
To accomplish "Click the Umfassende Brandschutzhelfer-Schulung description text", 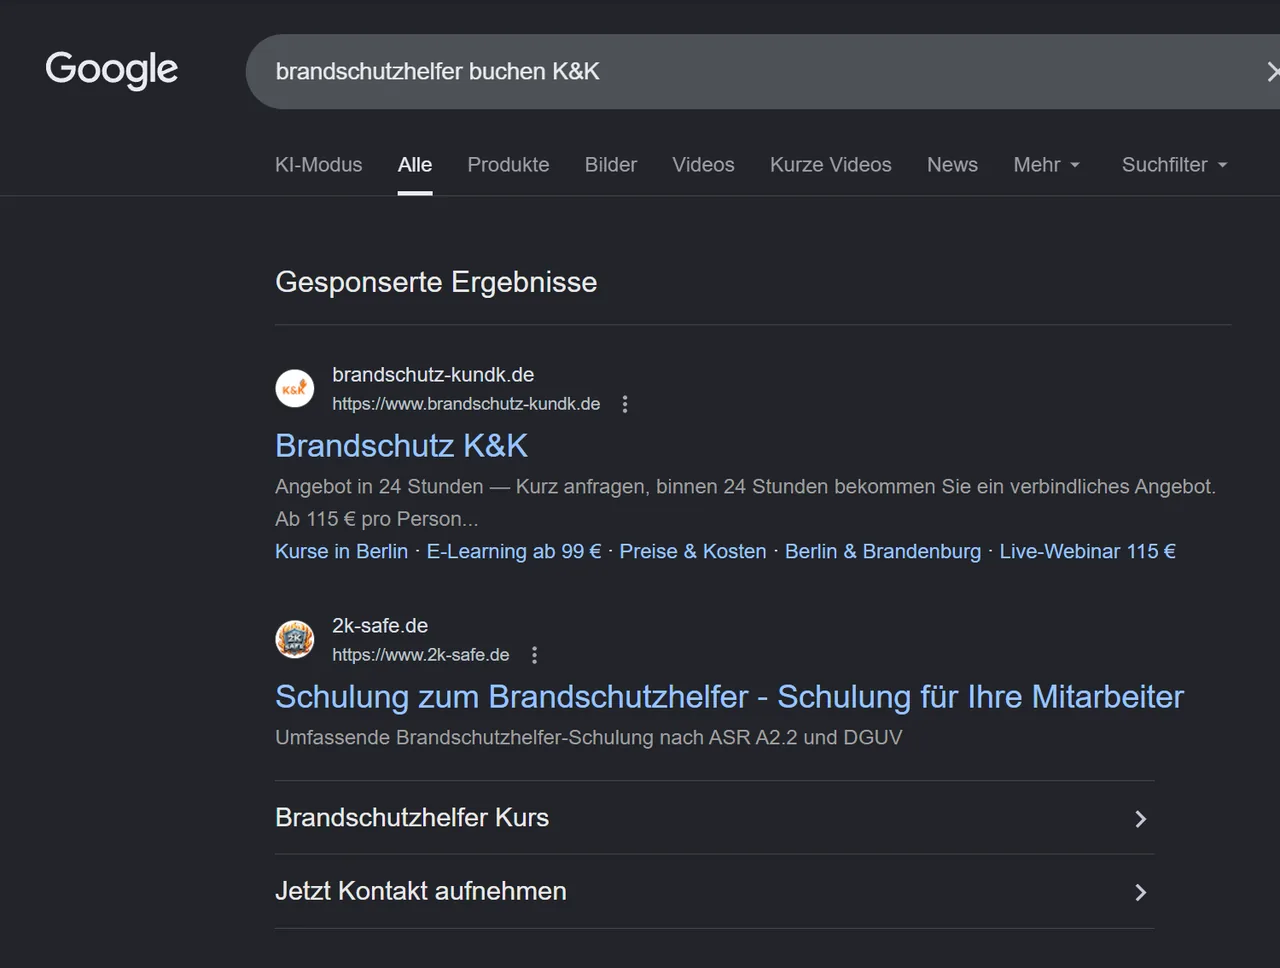I will [x=589, y=738].
